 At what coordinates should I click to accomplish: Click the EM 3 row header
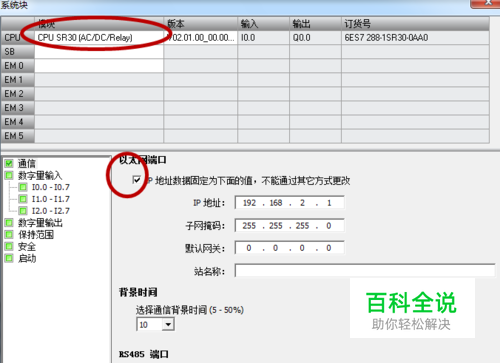(x=18, y=108)
